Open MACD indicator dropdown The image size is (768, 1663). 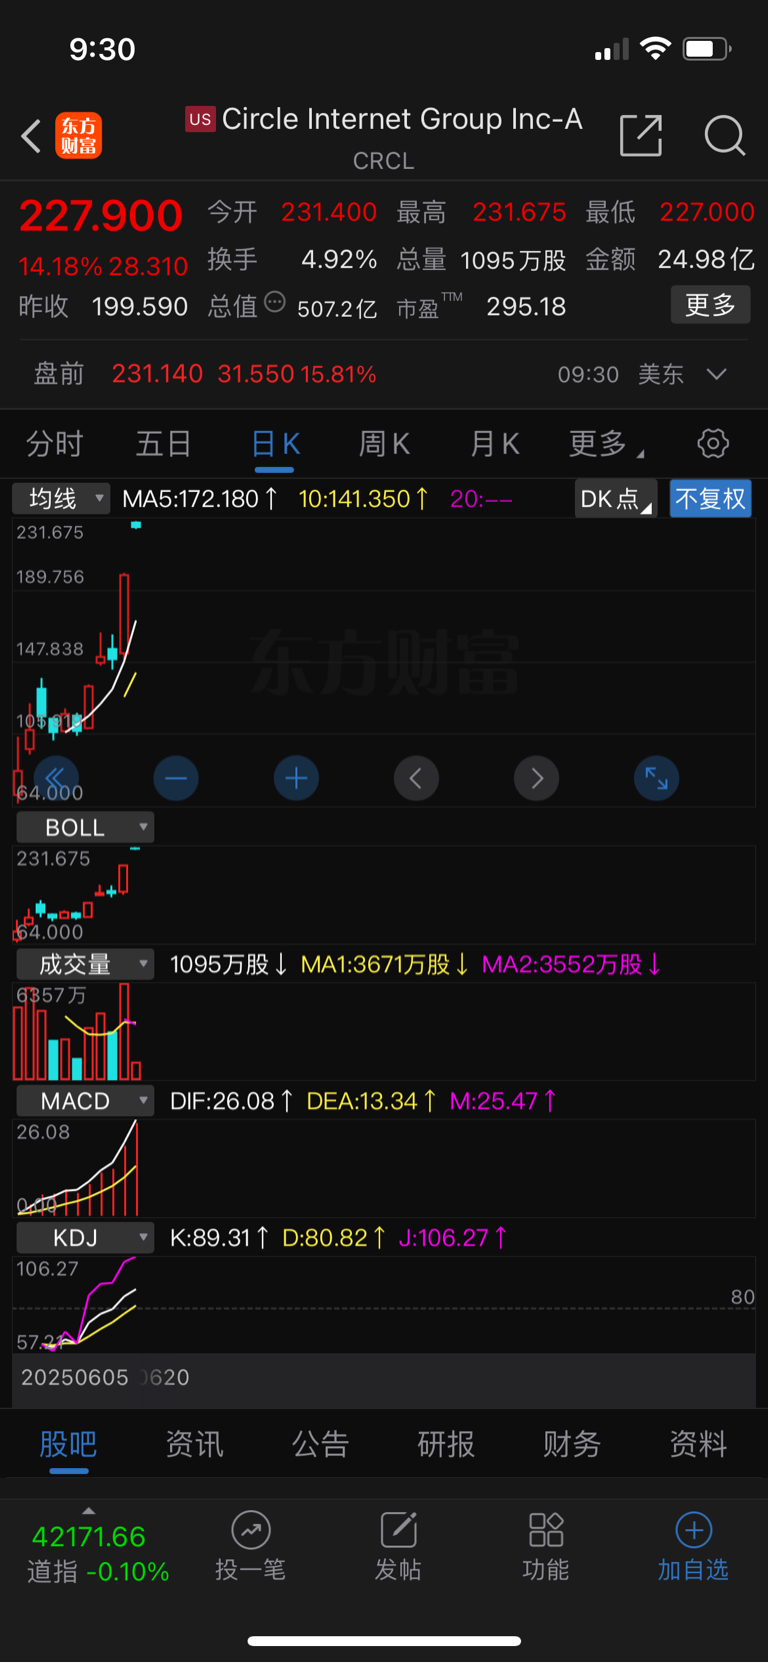pos(85,1101)
